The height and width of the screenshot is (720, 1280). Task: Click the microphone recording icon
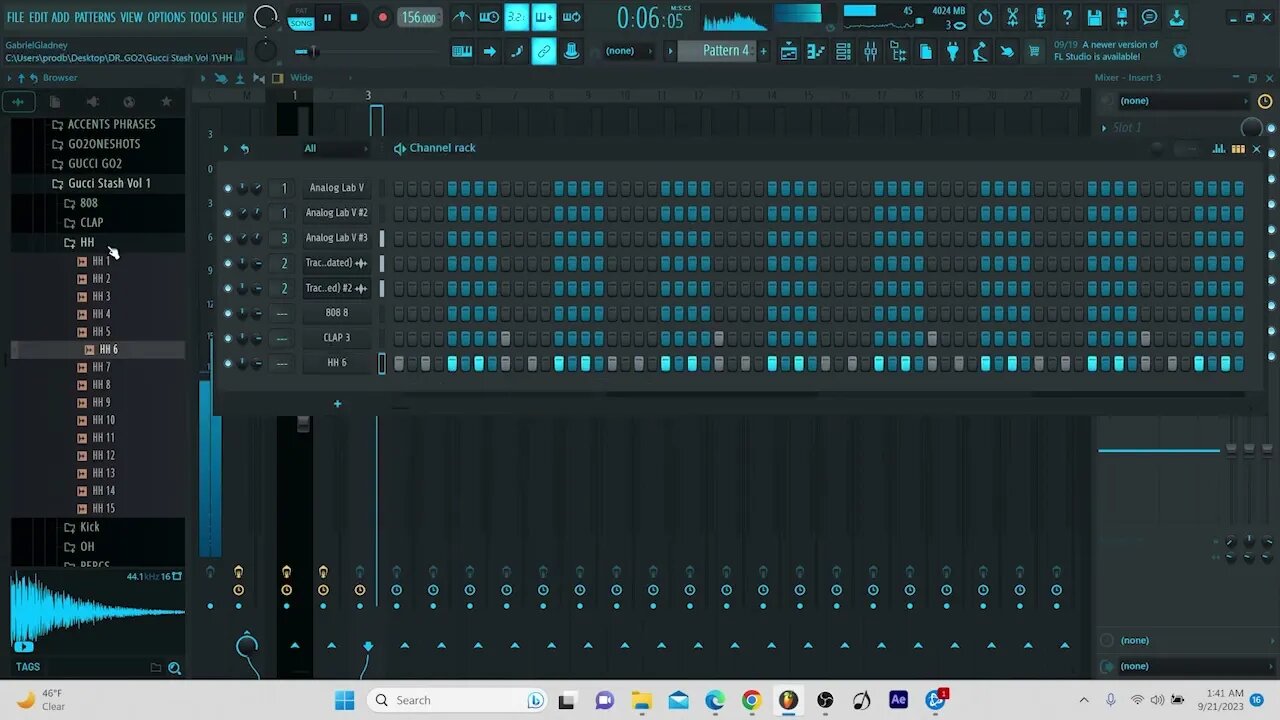pos(1040,17)
